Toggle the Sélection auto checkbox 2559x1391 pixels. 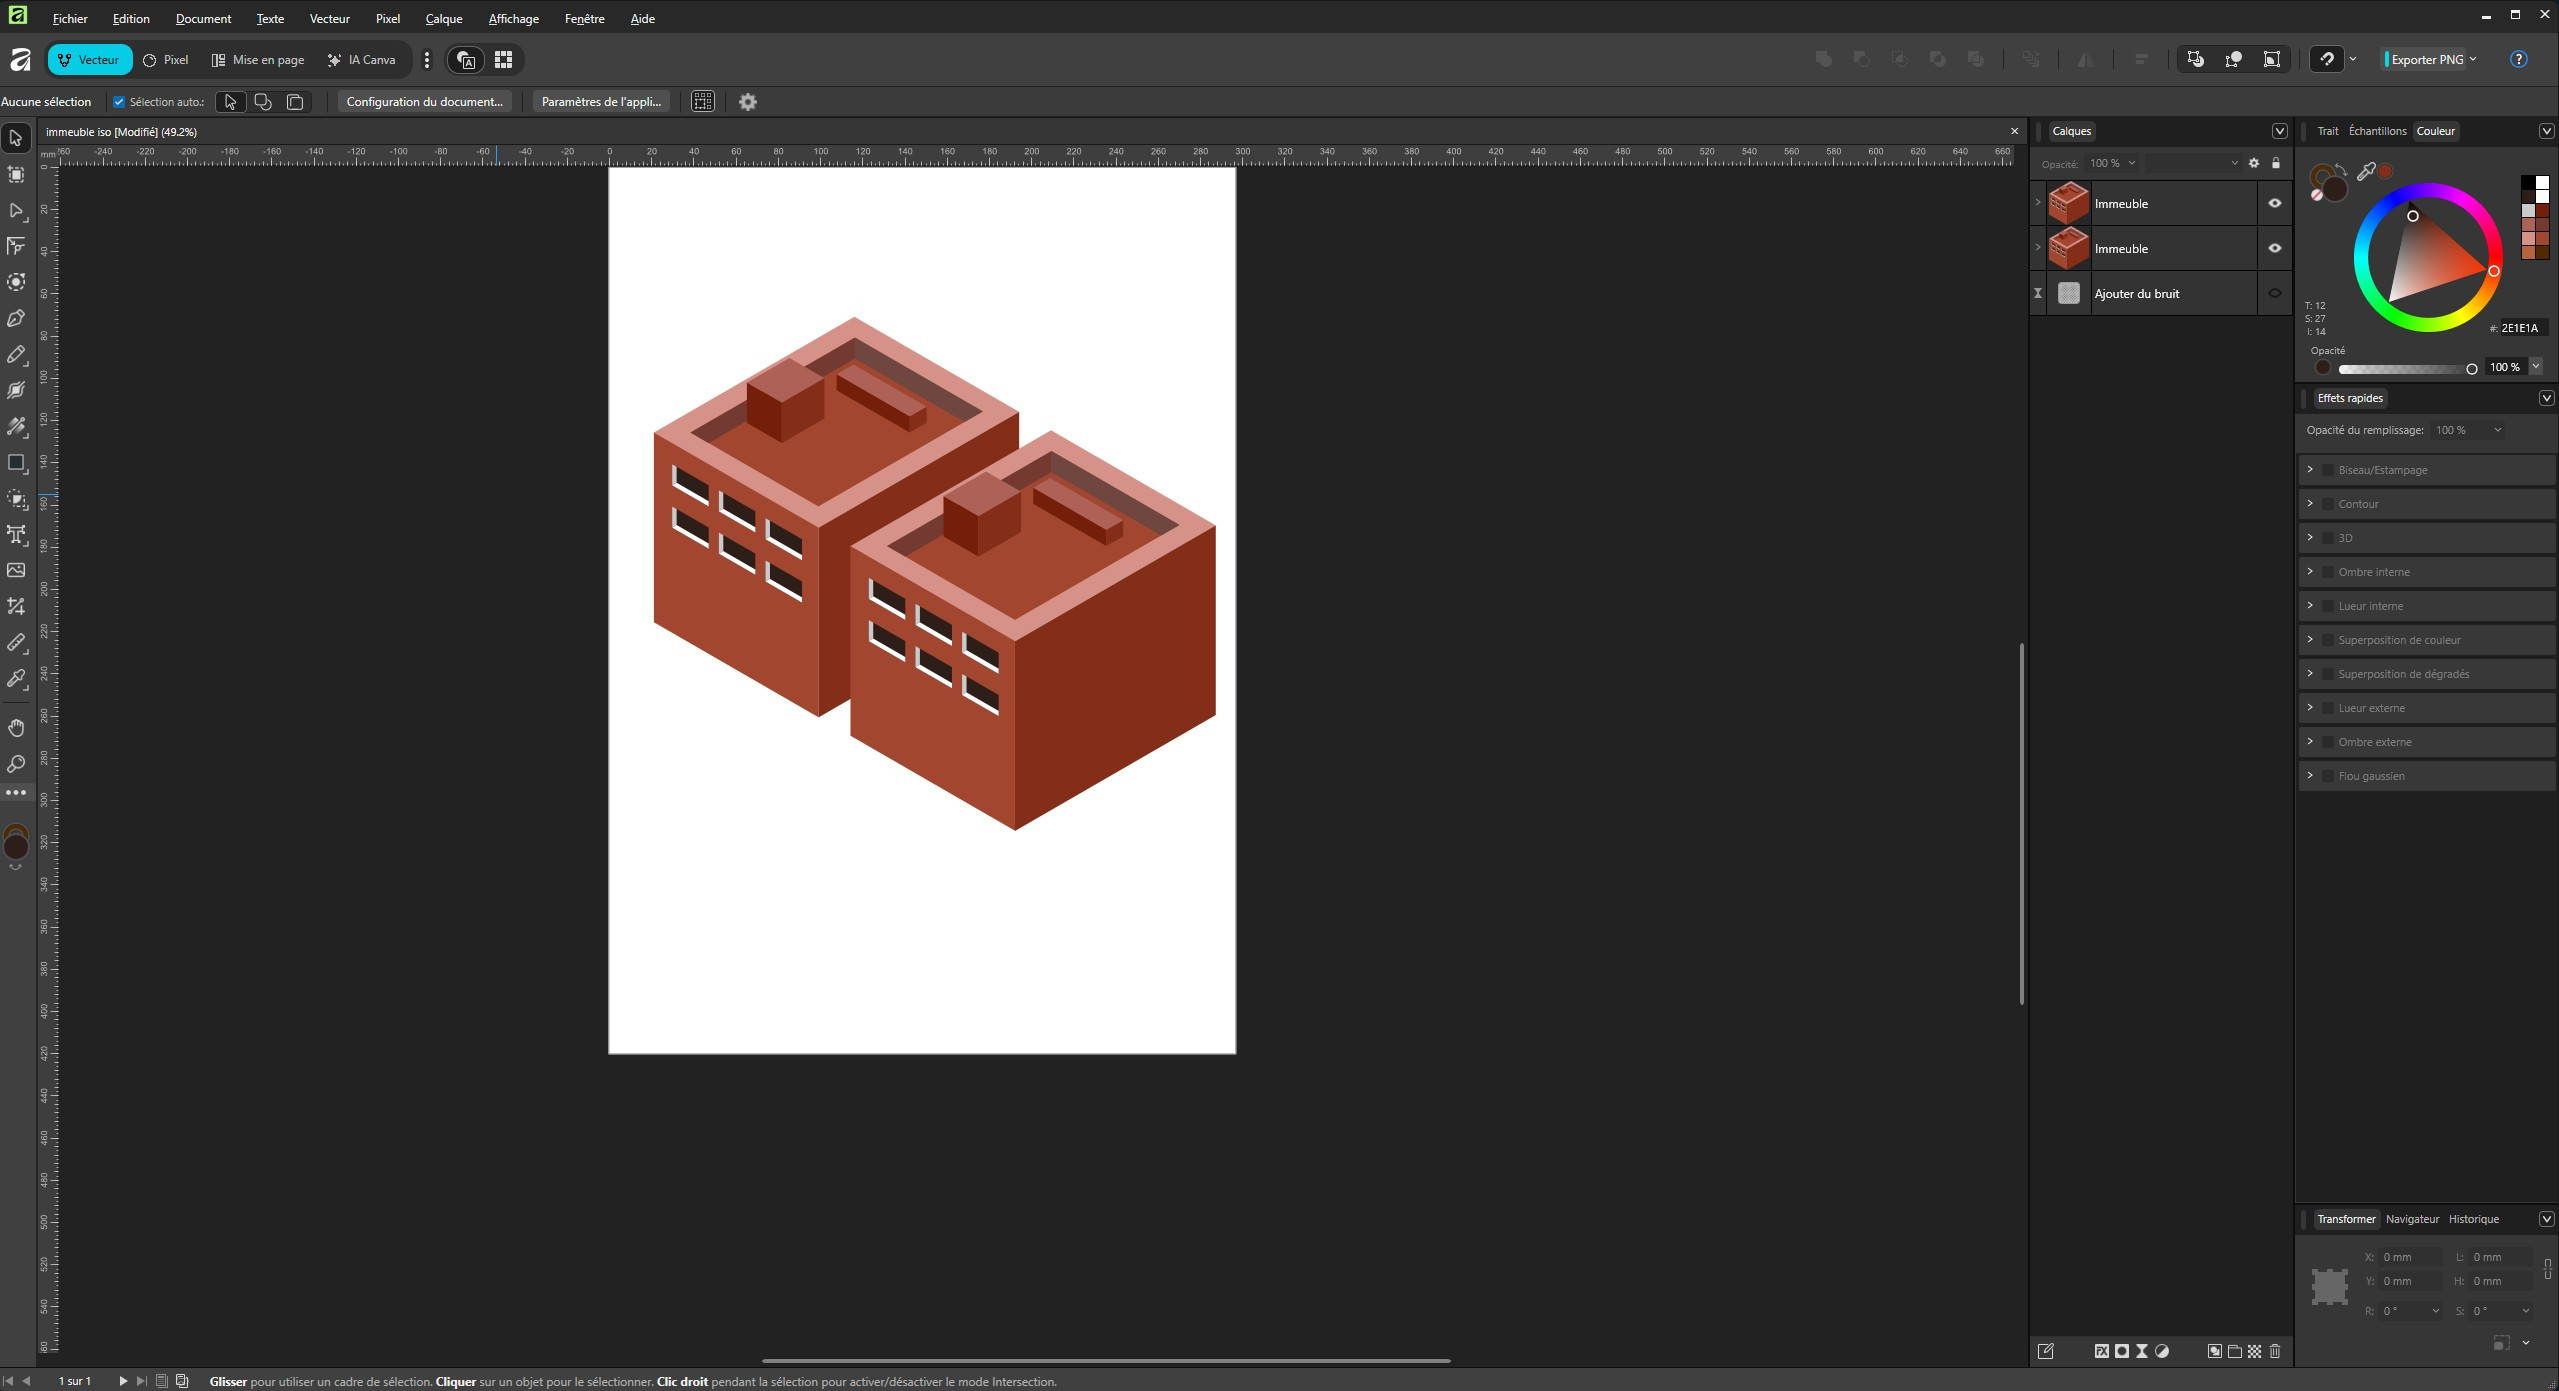coord(119,102)
